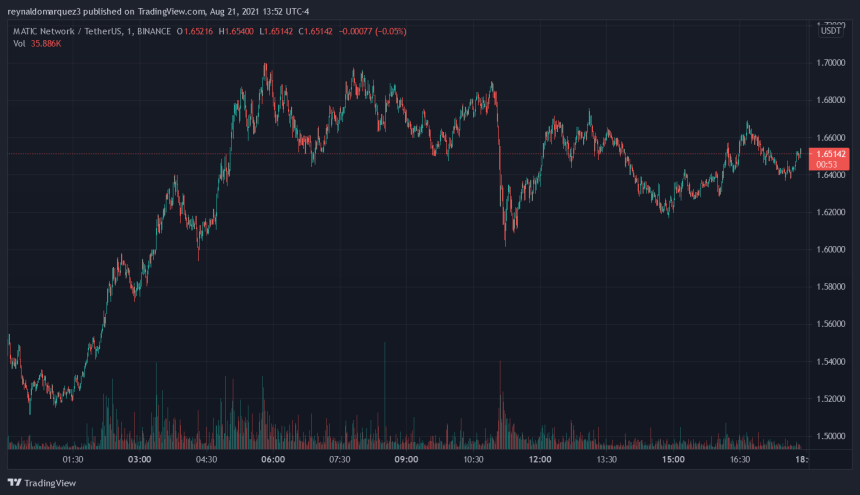Click the 09:00 time axis label

coord(406,459)
